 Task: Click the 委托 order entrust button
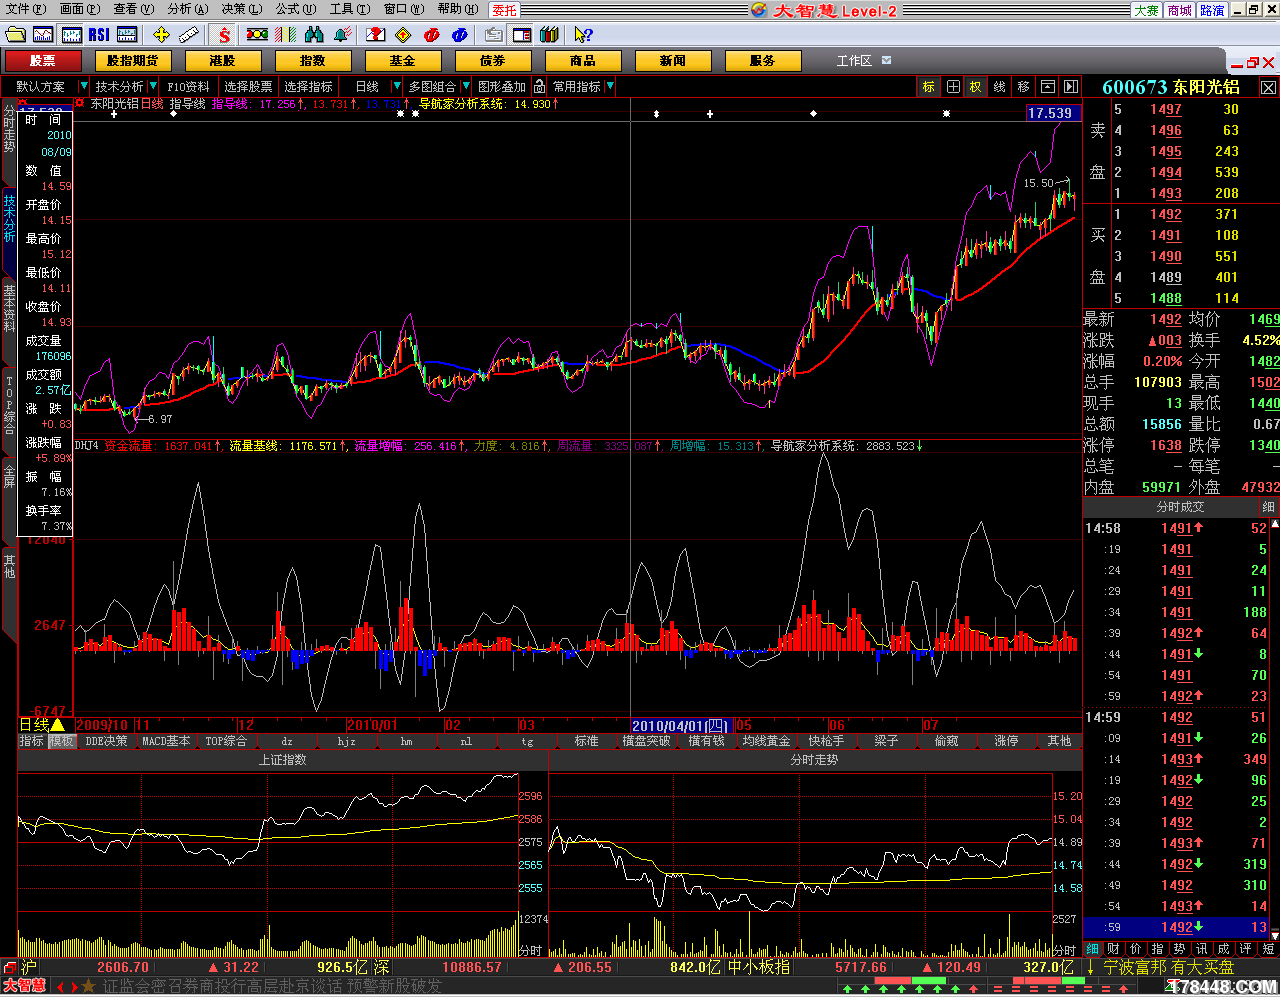[x=505, y=10]
